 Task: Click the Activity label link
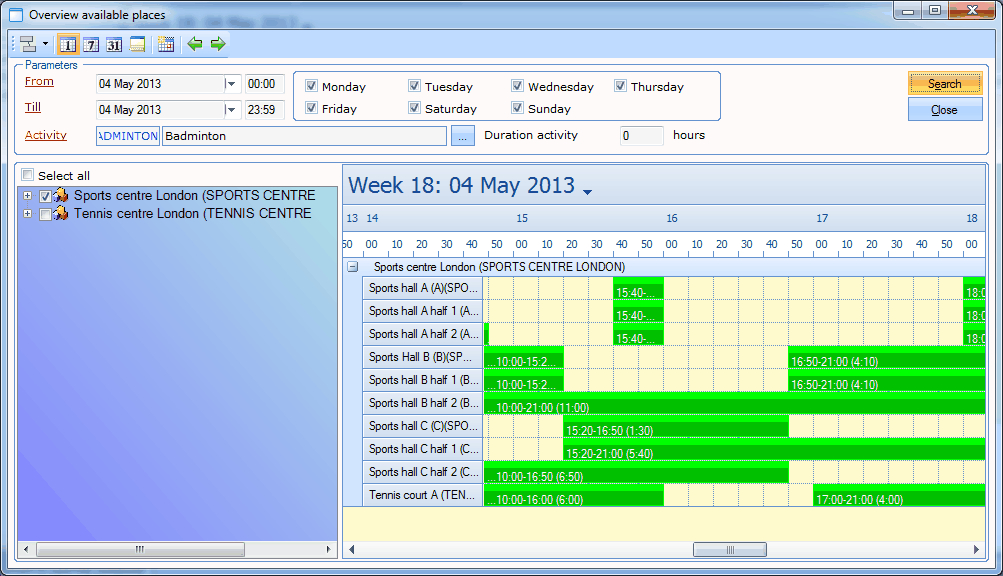[46, 135]
